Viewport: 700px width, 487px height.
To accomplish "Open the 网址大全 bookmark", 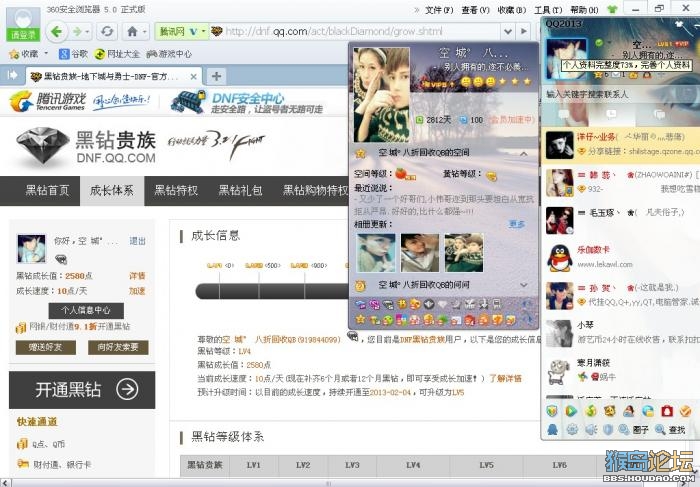I will pyautogui.click(x=117, y=54).
